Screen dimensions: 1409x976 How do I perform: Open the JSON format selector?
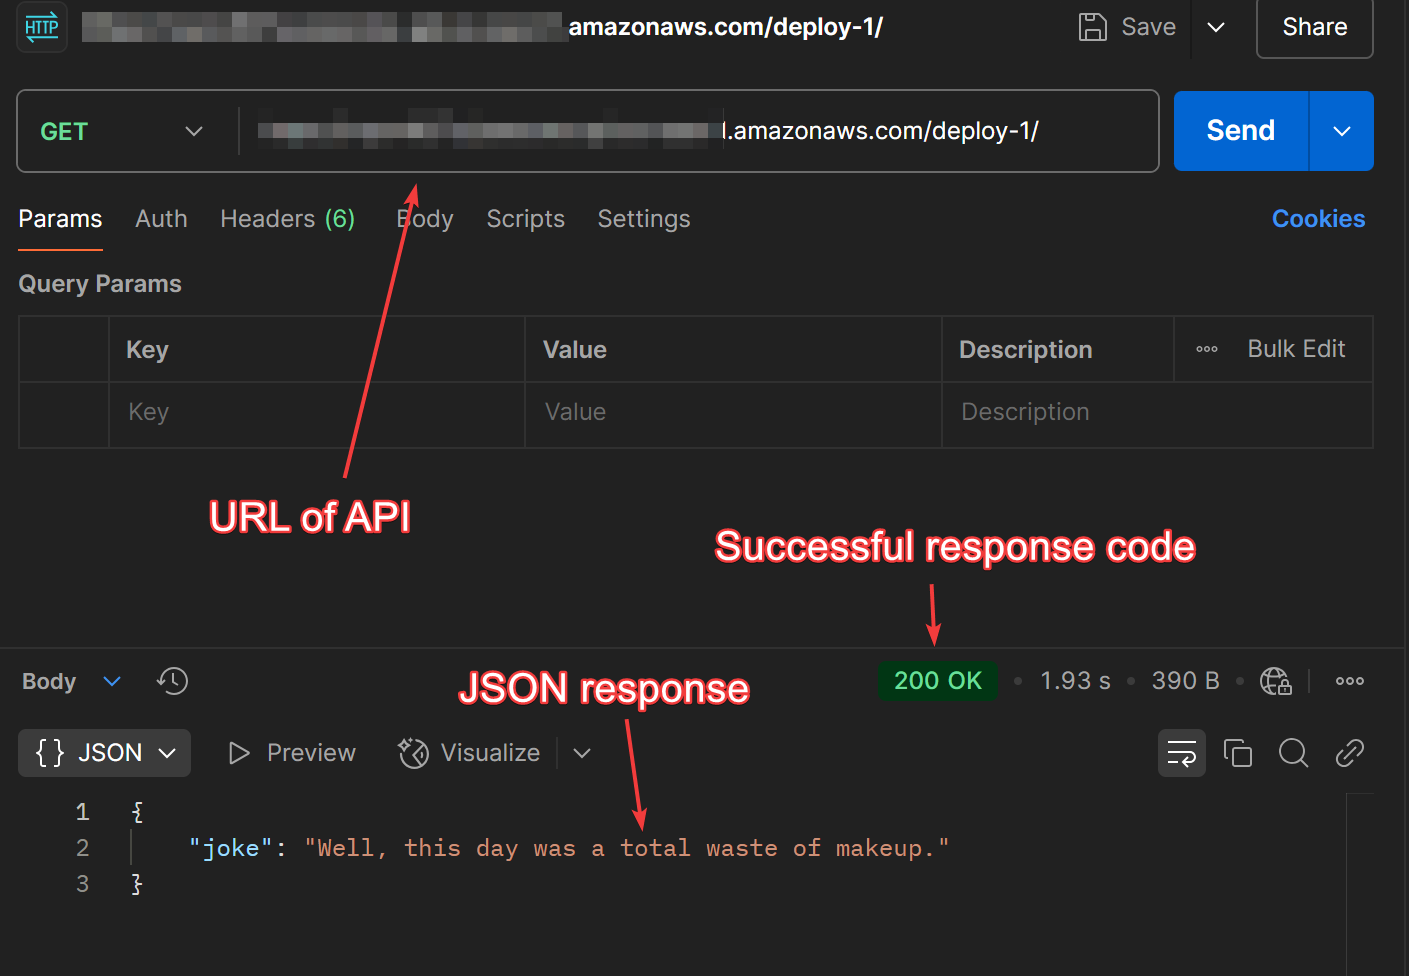(105, 753)
